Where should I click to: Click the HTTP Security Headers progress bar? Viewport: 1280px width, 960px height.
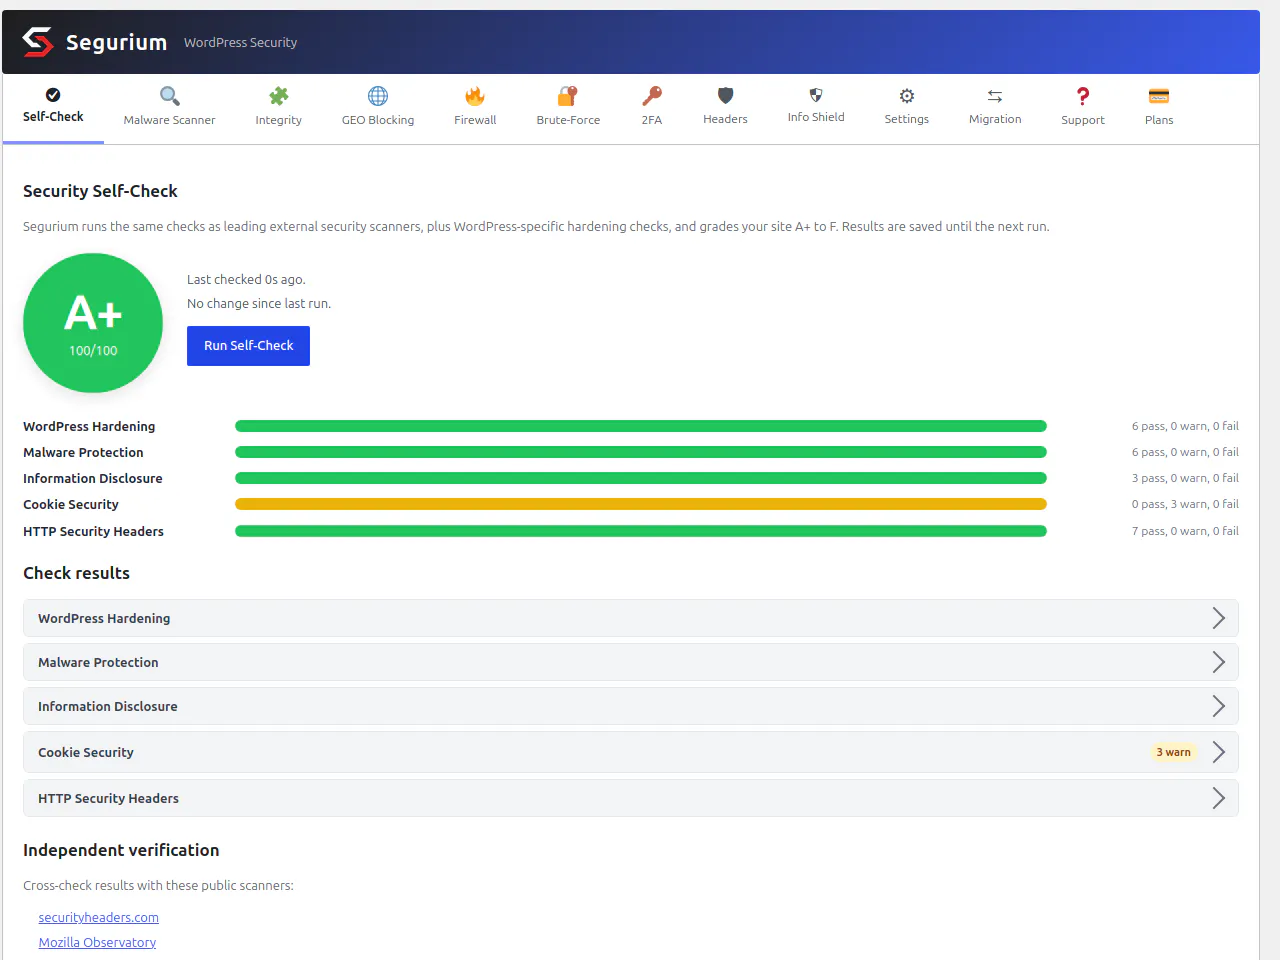pyautogui.click(x=641, y=531)
